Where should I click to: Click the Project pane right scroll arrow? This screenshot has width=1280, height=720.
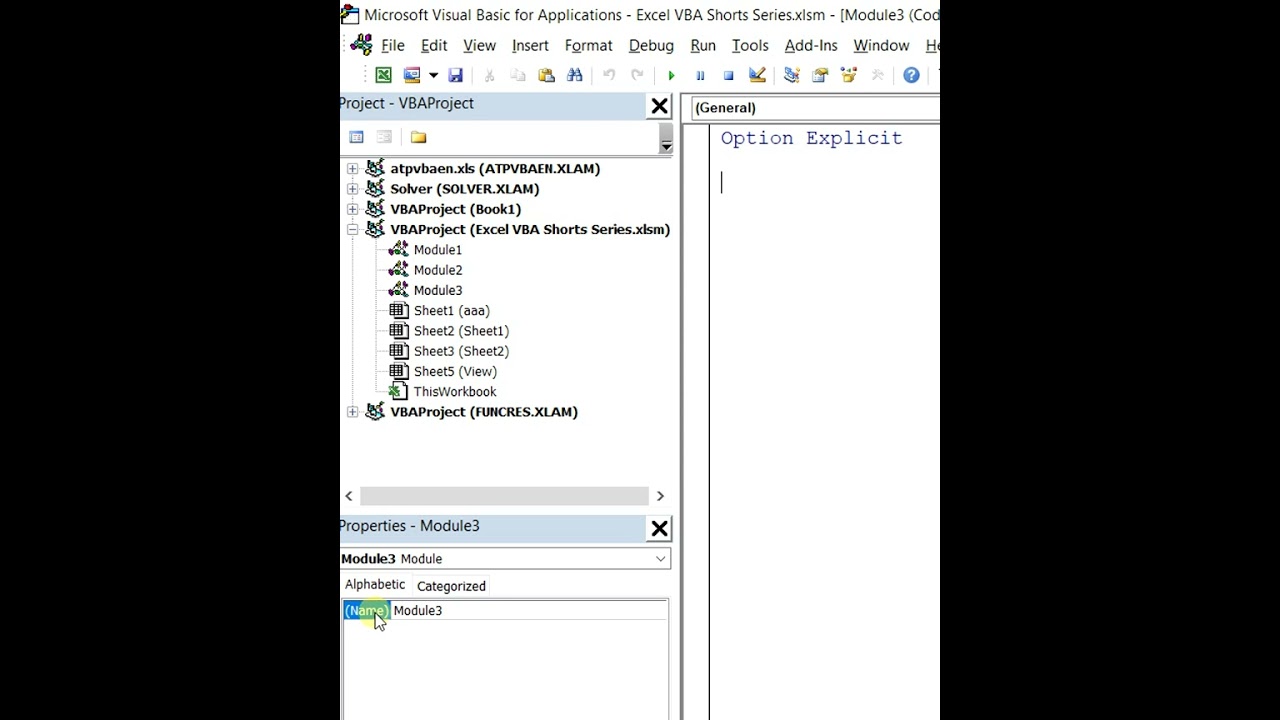click(660, 496)
